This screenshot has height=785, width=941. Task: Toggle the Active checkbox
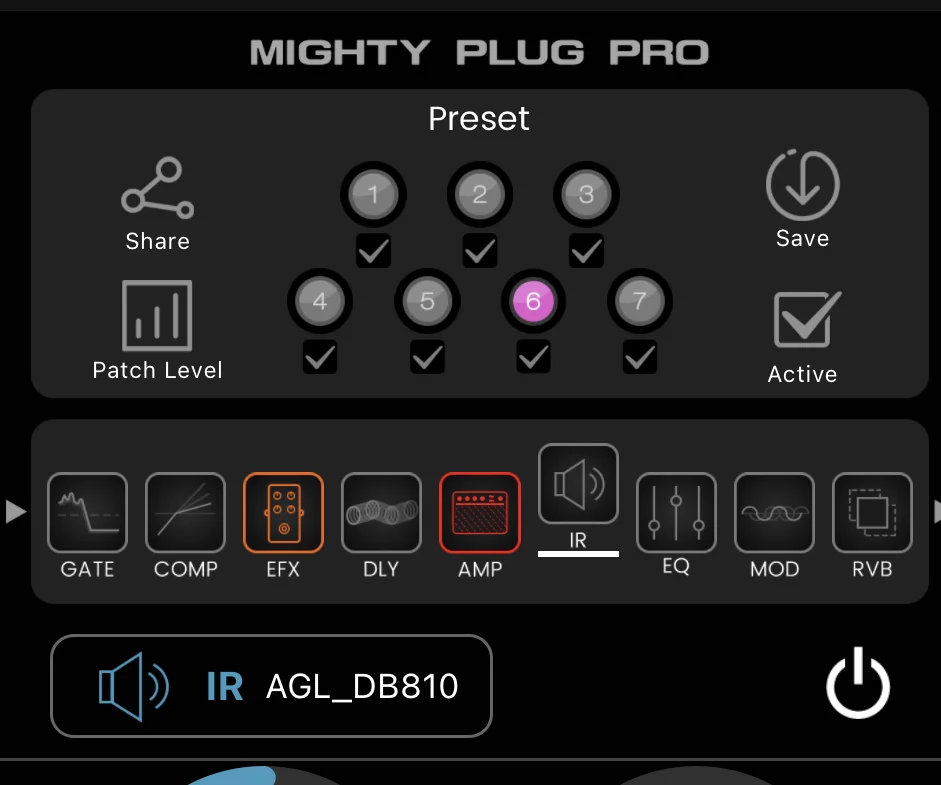tap(802, 321)
